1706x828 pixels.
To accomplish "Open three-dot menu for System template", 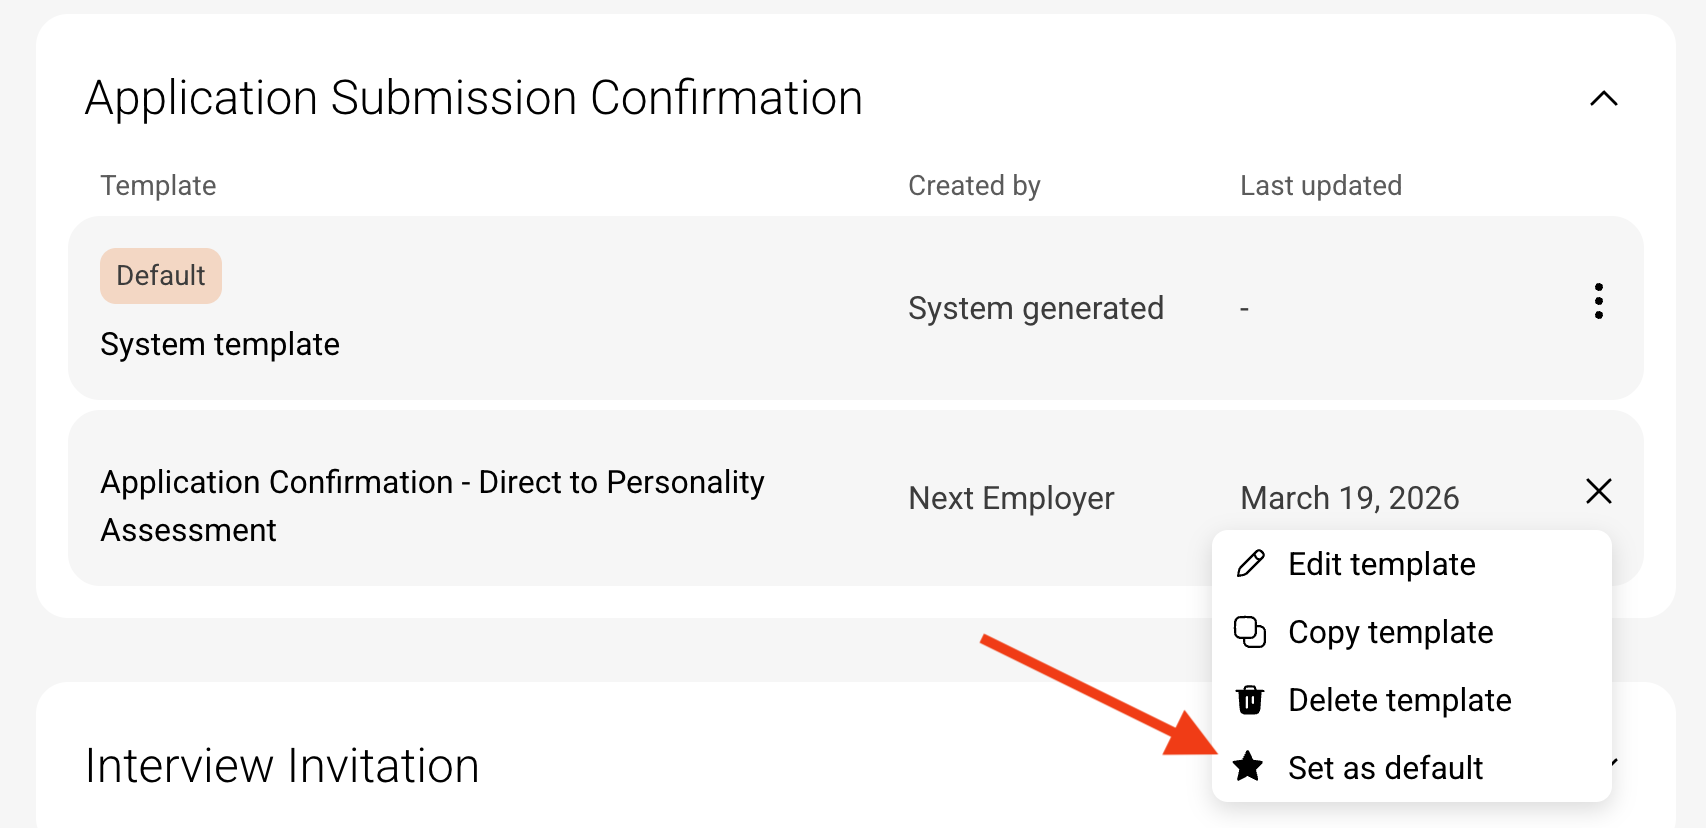I will 1598,301.
